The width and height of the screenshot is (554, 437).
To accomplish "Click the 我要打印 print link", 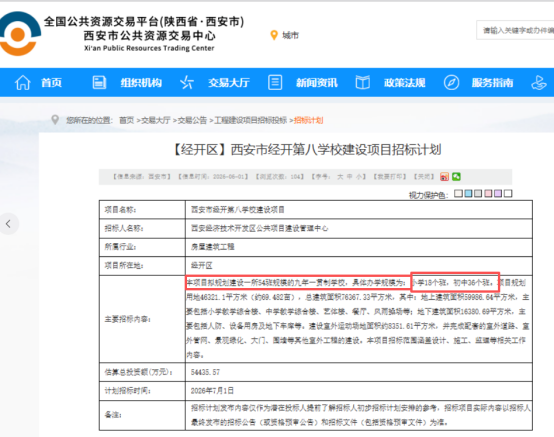I will (390, 176).
